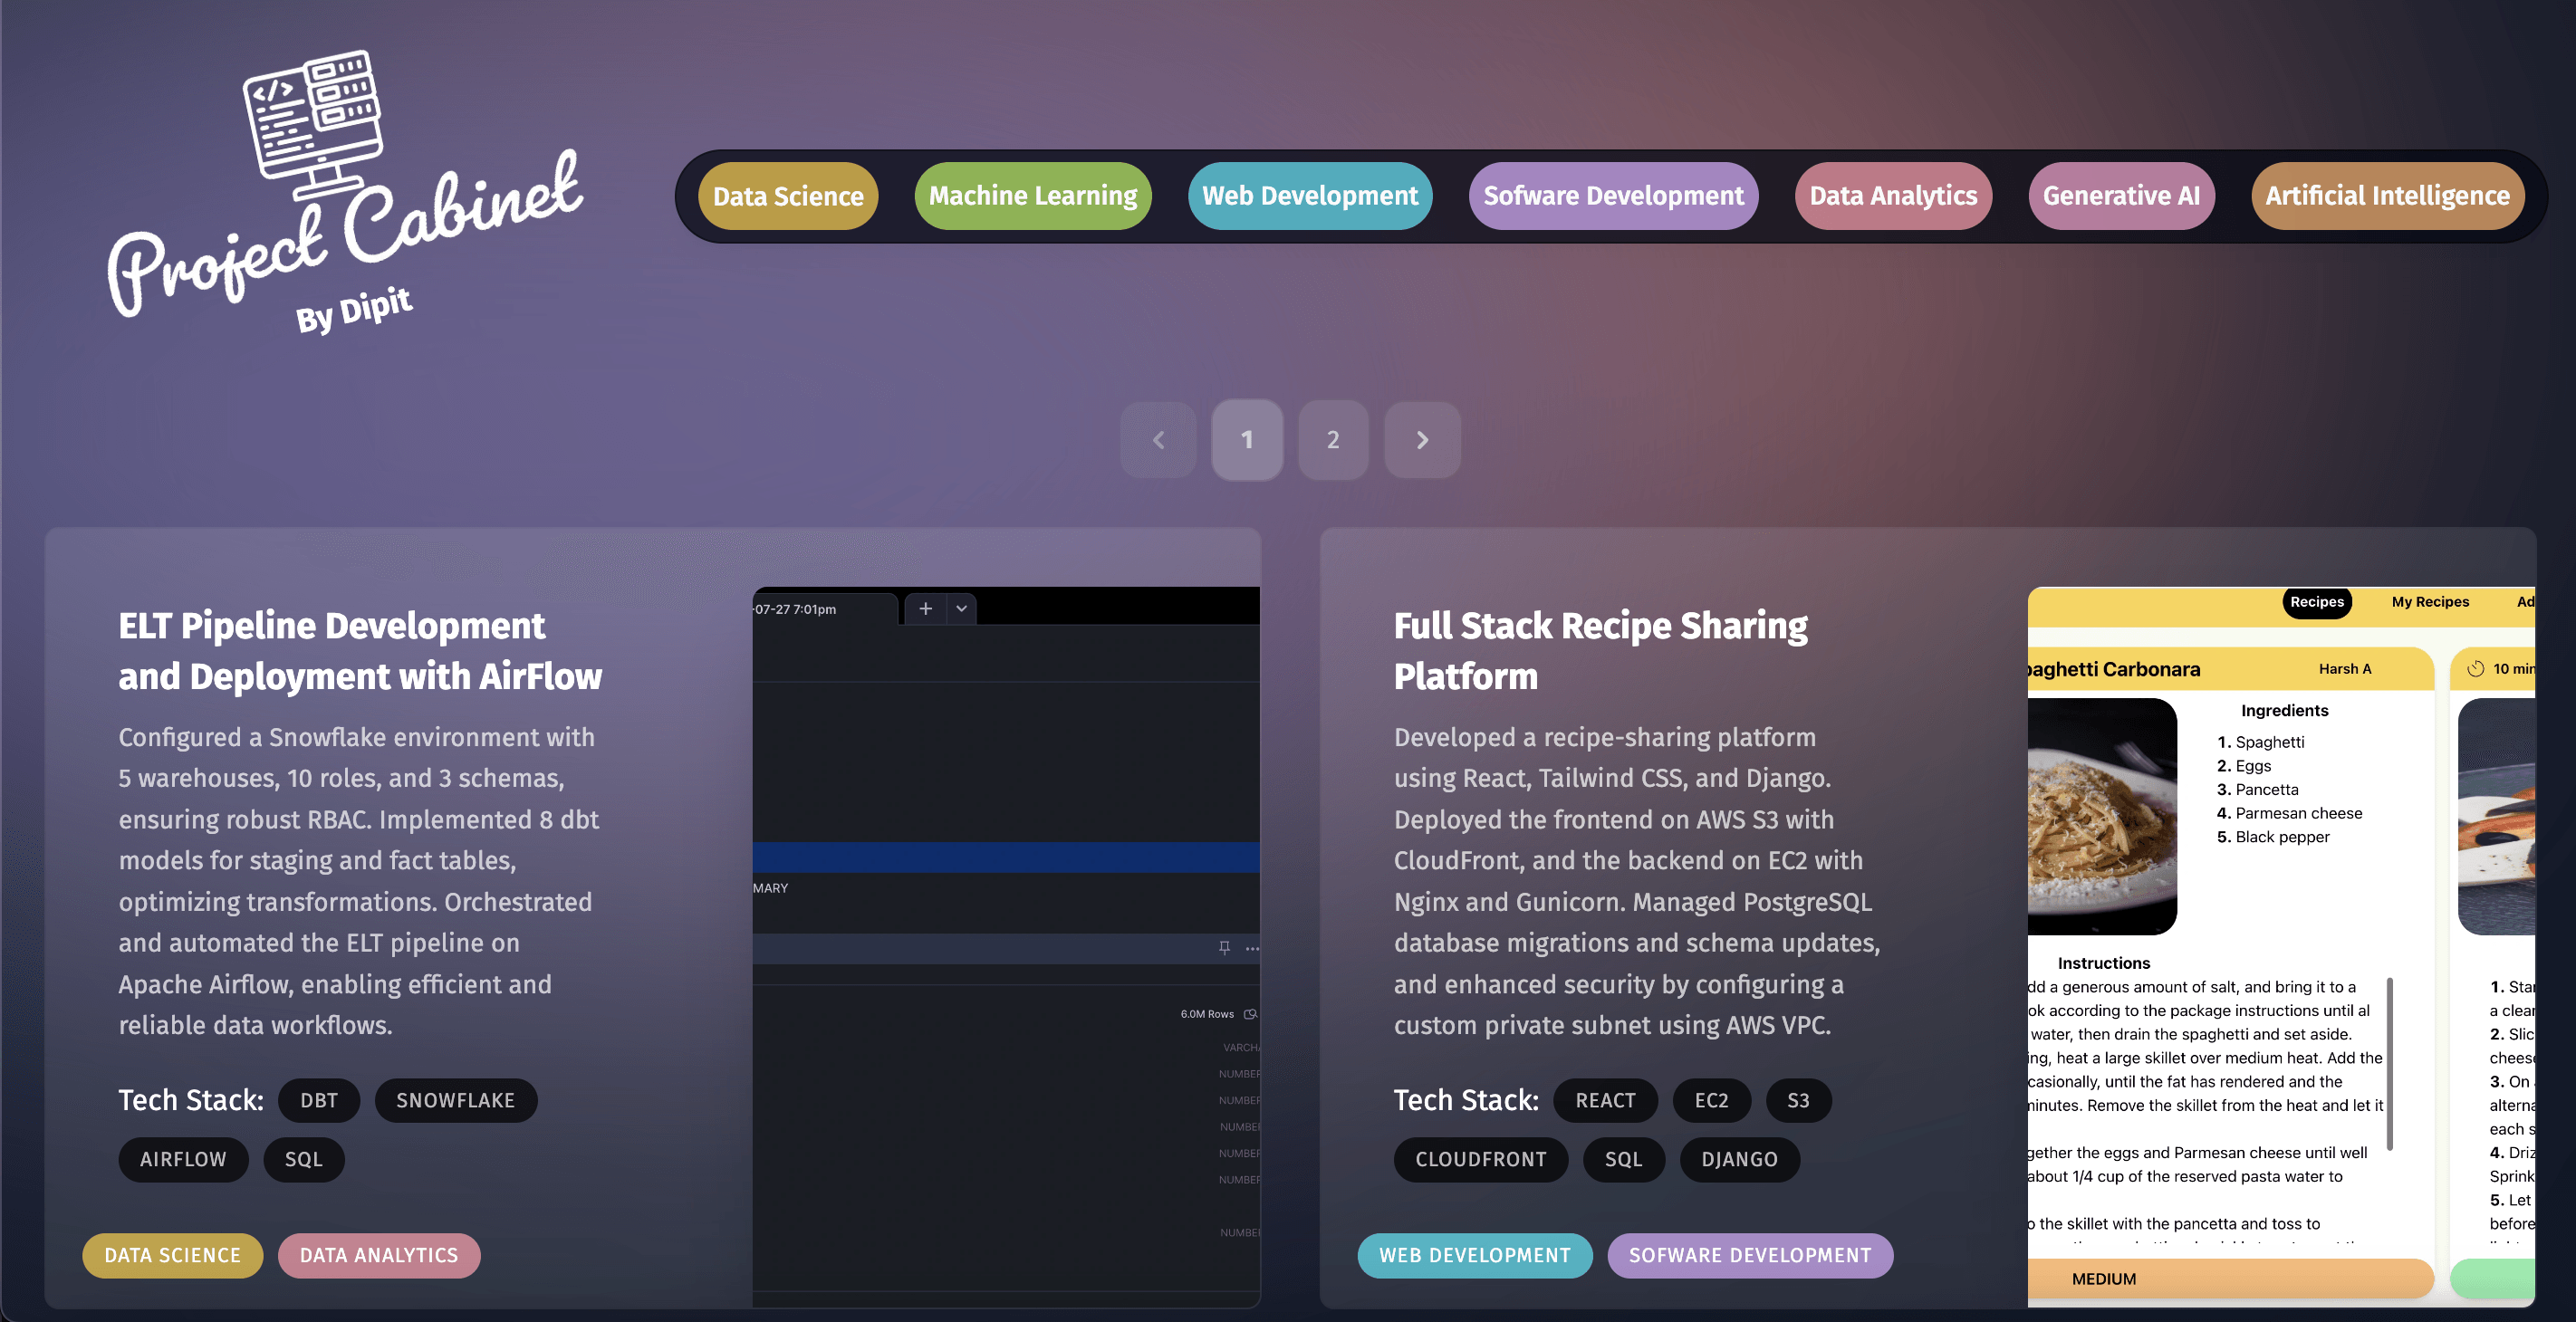This screenshot has height=1322, width=2576.
Task: Click WEB DEVELOPMENT tag on Recipe card
Action: [1475, 1255]
